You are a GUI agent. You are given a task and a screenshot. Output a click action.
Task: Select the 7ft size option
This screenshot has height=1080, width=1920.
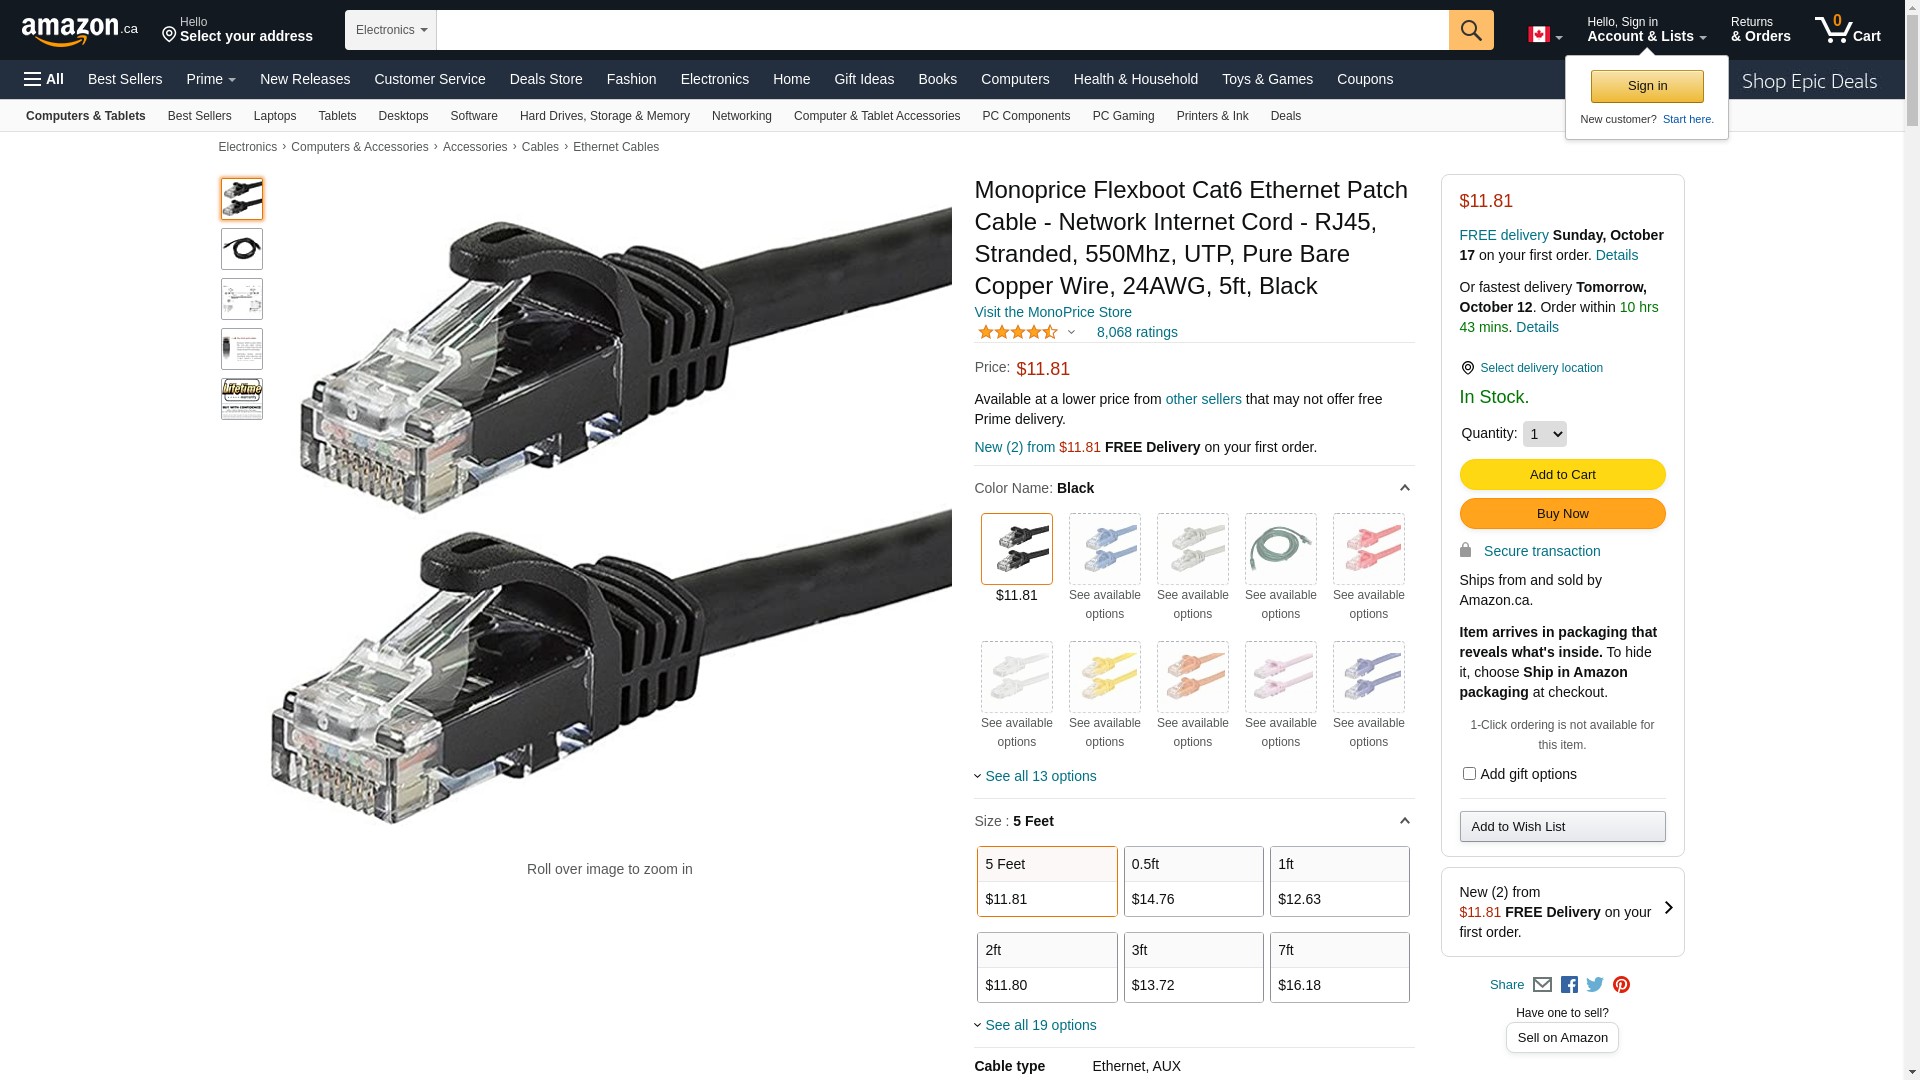[x=1339, y=967]
